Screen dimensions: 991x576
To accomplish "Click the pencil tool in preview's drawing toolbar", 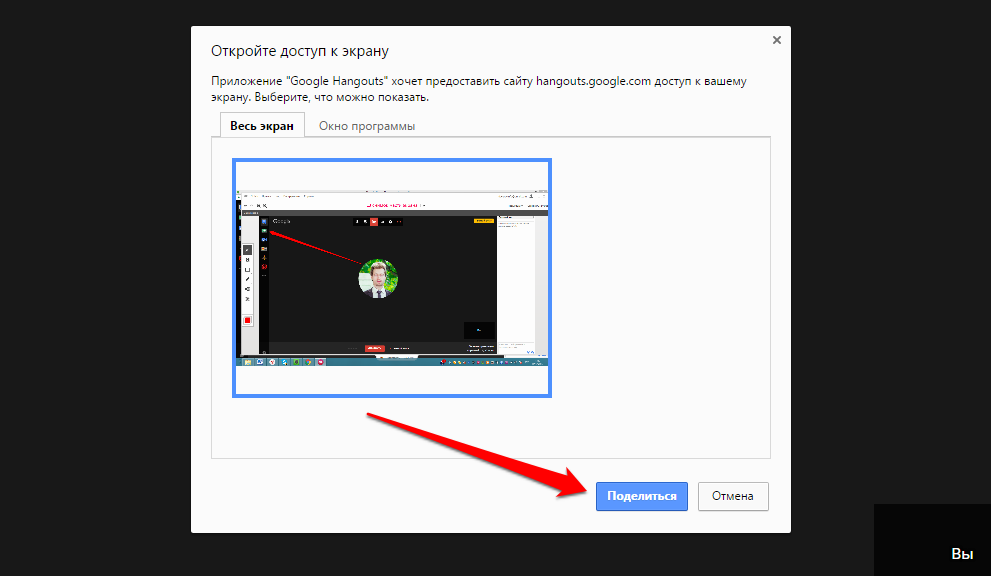I will [247, 278].
